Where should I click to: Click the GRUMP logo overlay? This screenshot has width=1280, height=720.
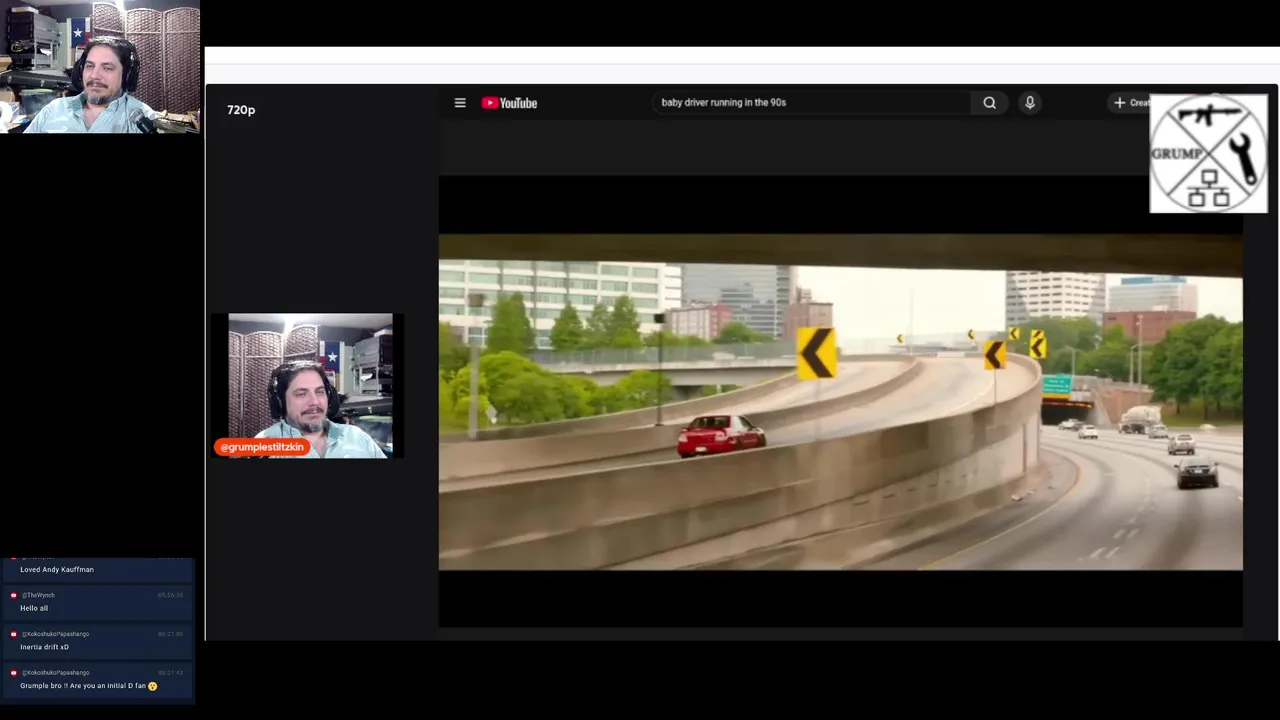tap(1208, 153)
